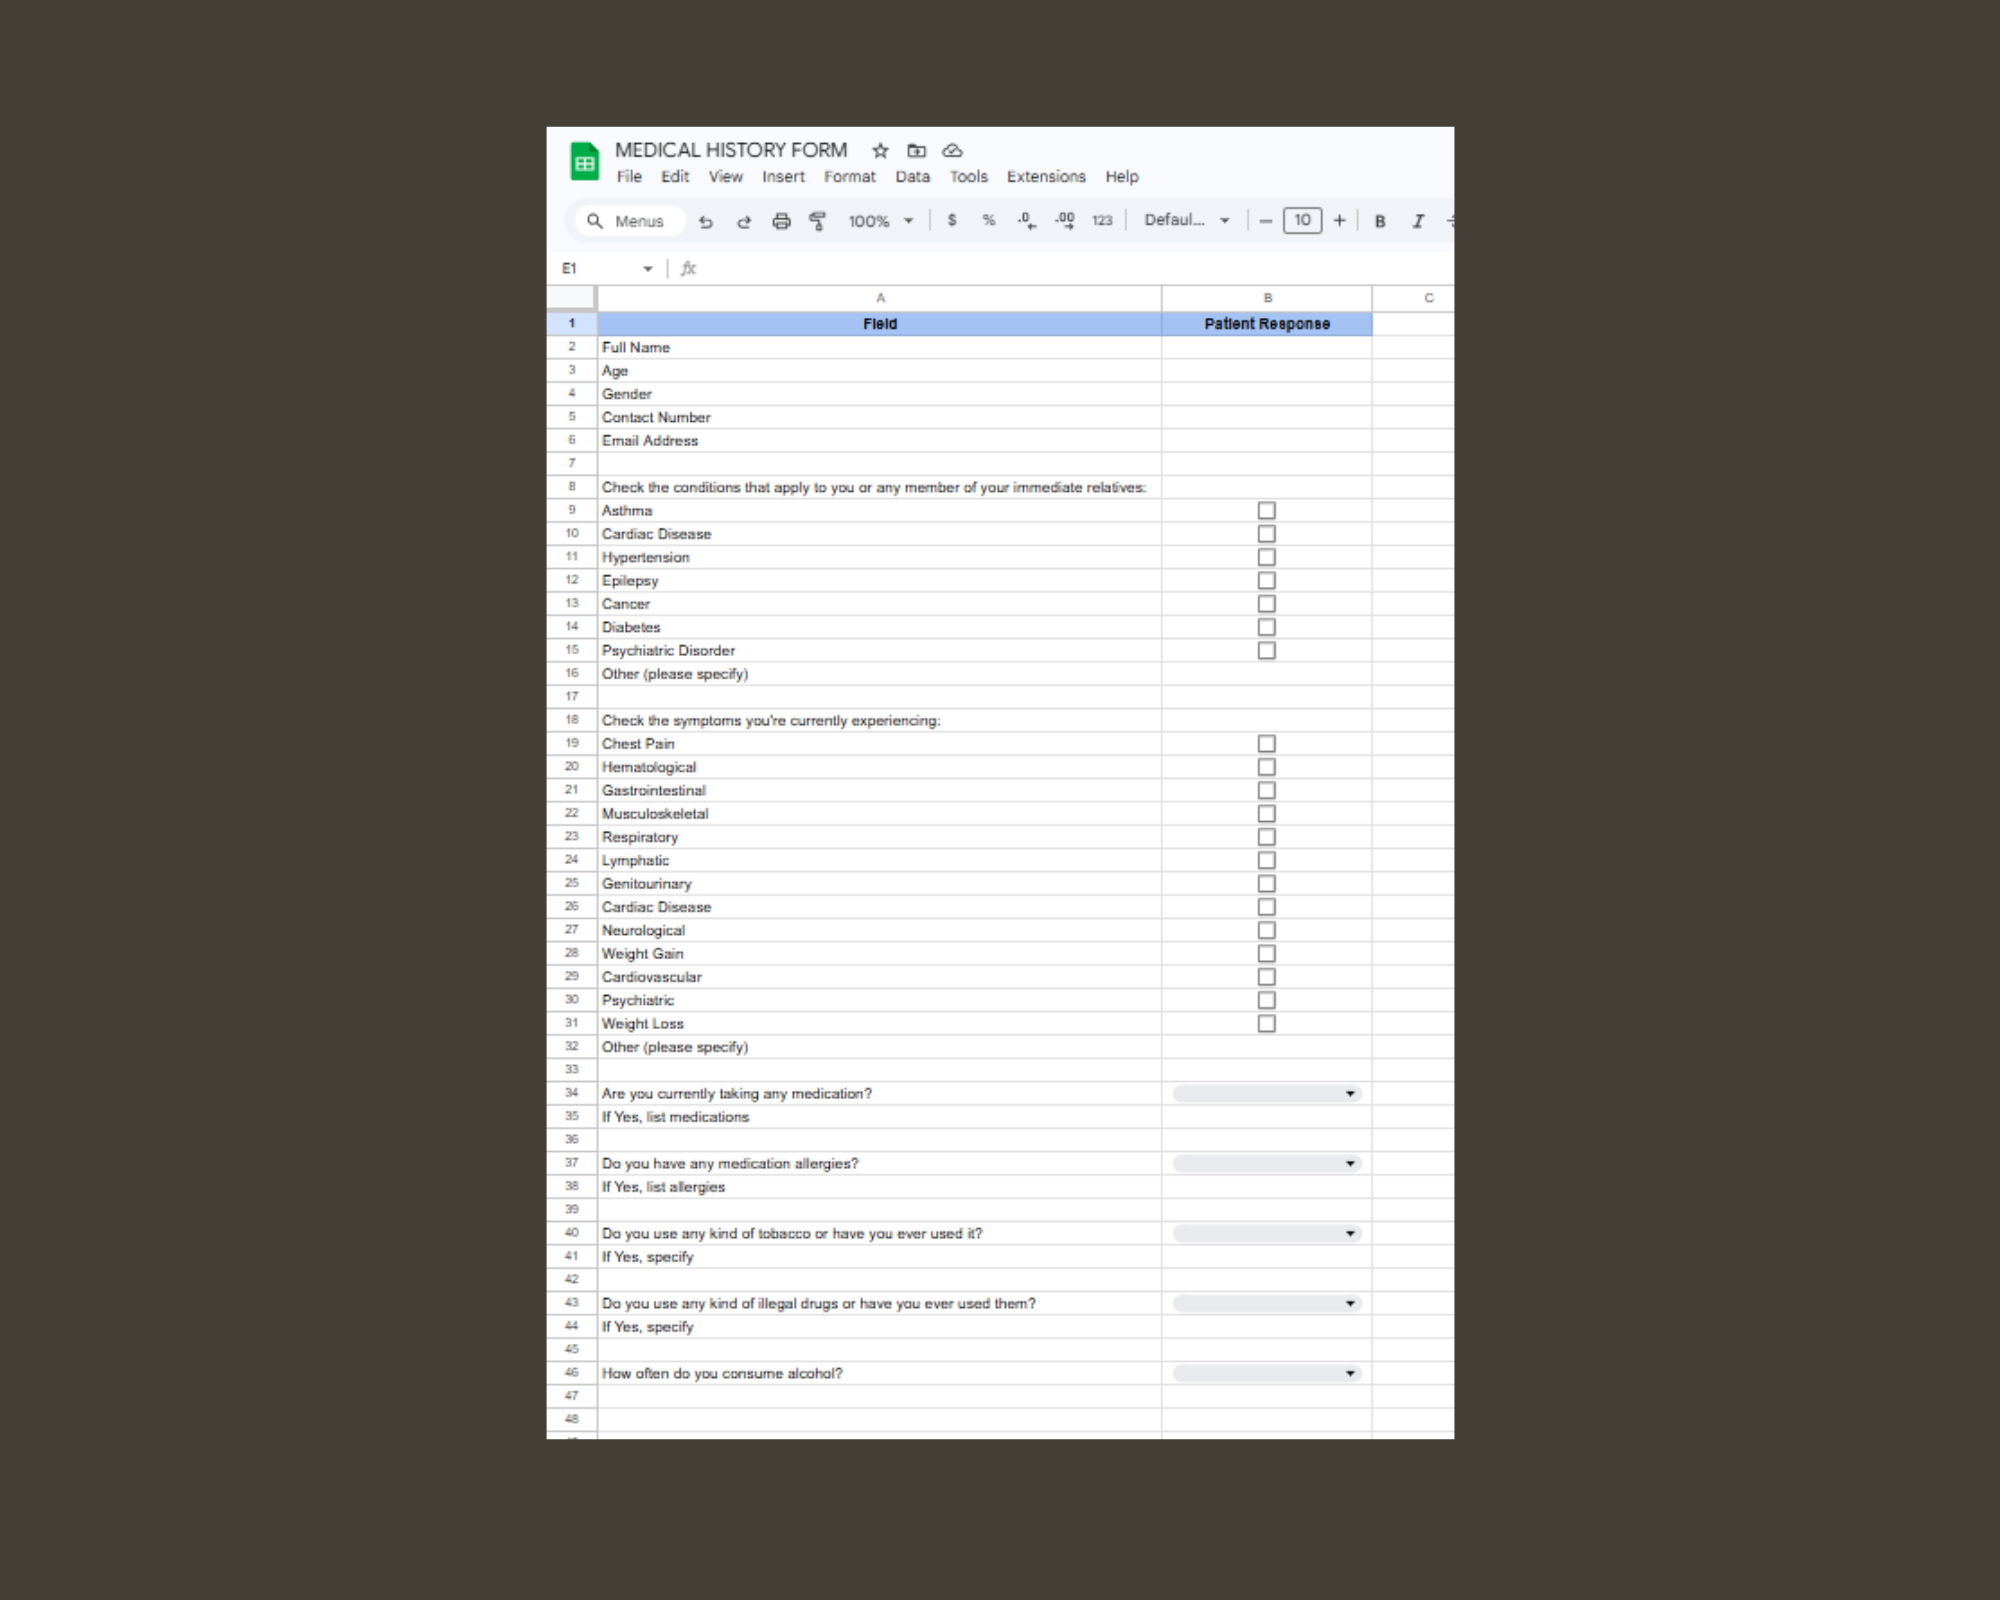The height and width of the screenshot is (1600, 2000).
Task: Check the Asthma checkbox
Action: [1266, 510]
